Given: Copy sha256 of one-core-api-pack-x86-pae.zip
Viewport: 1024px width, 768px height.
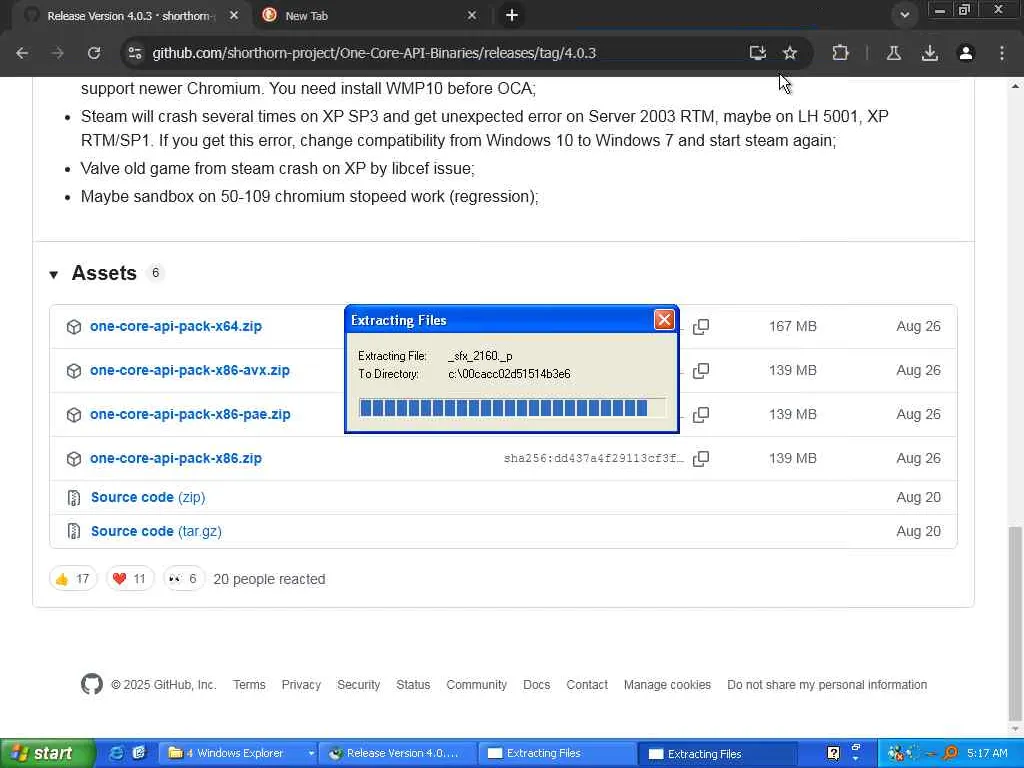Looking at the screenshot, I should (x=701, y=414).
